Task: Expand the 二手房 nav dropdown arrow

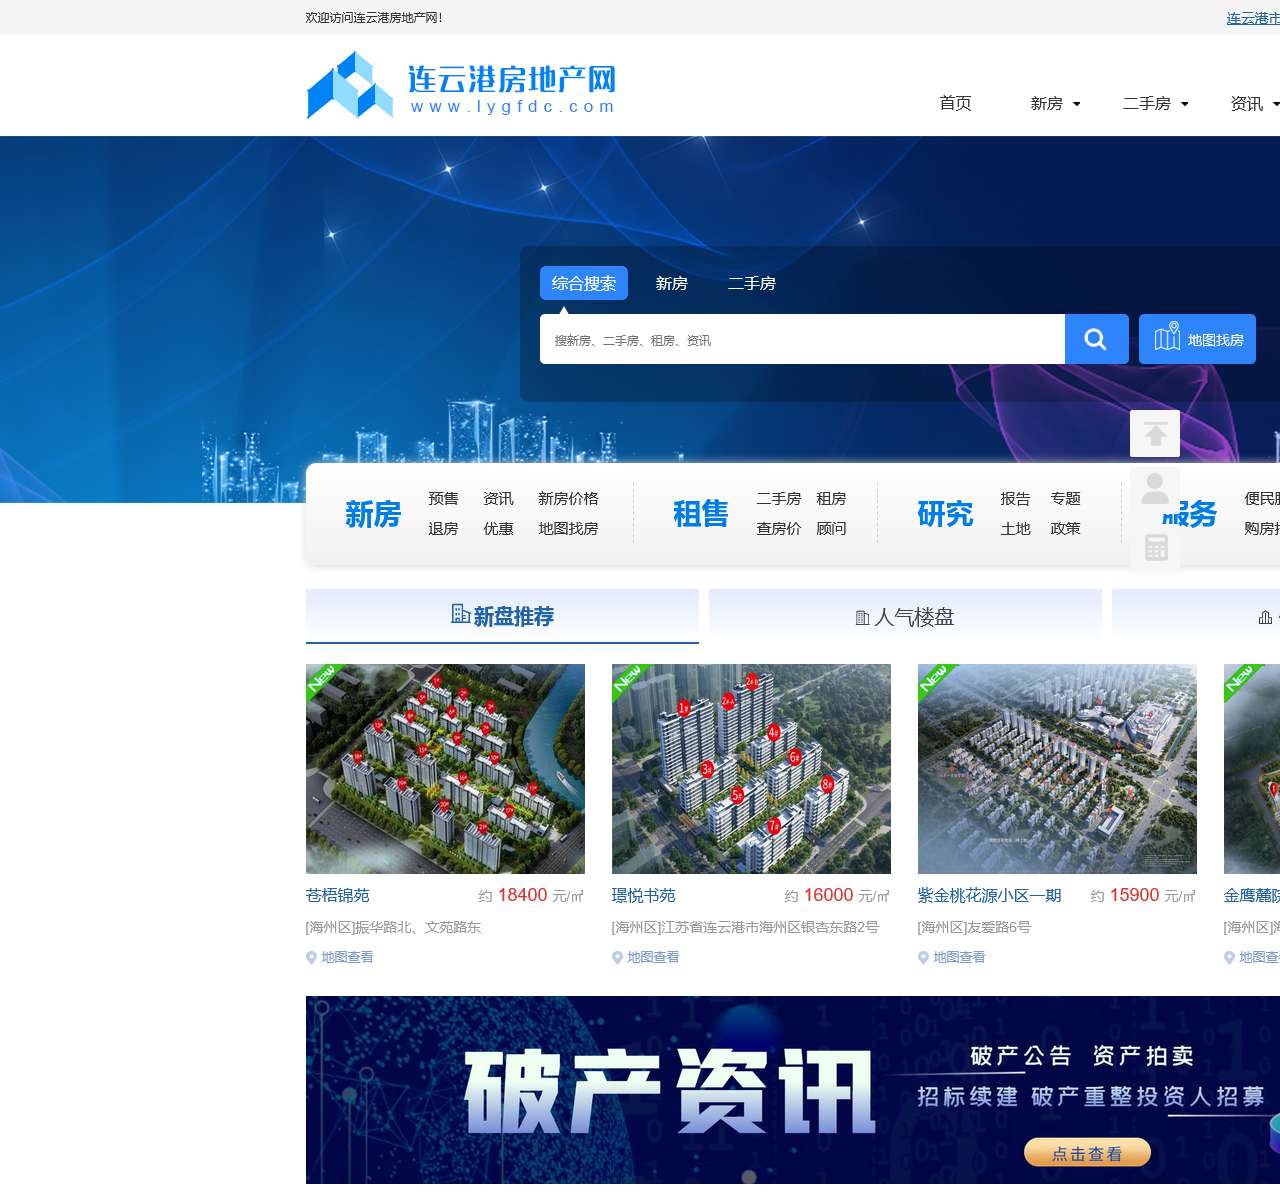Action: (x=1185, y=104)
